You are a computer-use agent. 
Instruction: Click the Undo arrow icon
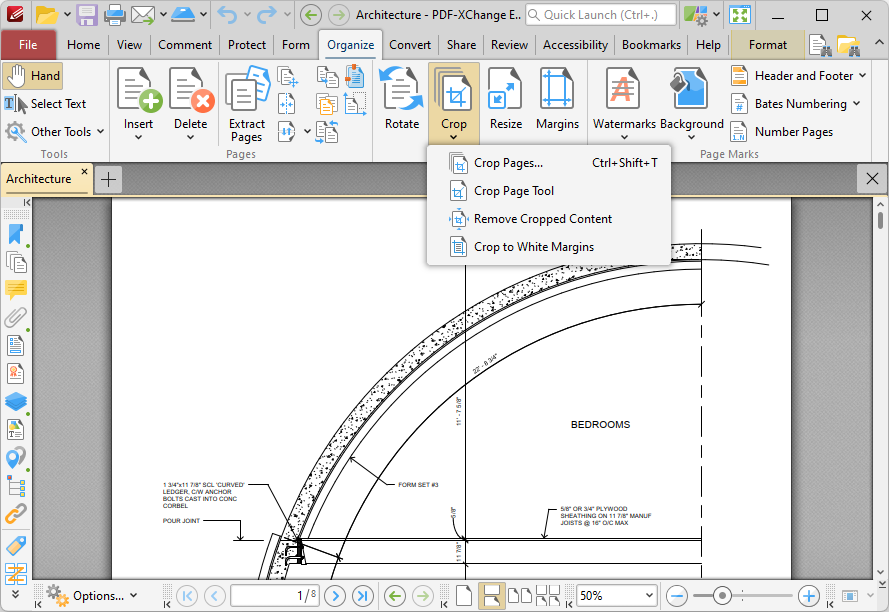coord(227,15)
